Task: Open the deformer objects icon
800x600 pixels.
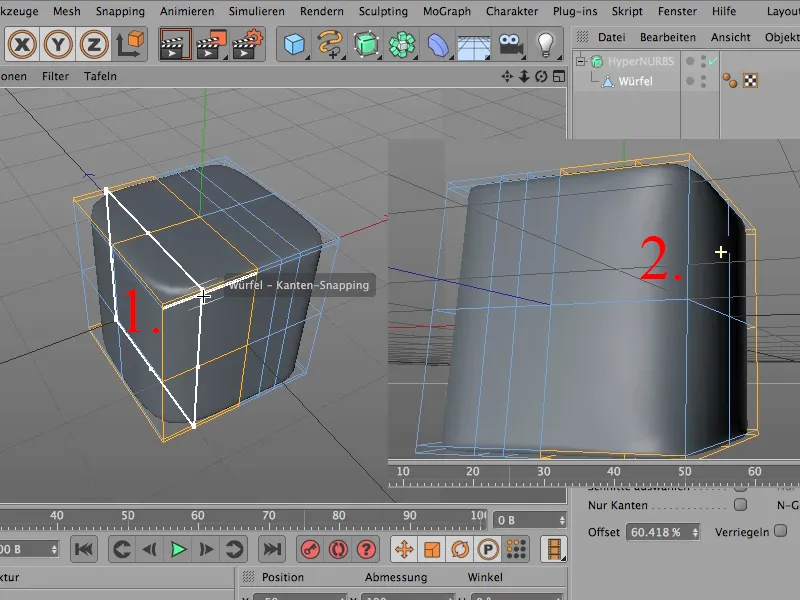Action: tap(438, 45)
